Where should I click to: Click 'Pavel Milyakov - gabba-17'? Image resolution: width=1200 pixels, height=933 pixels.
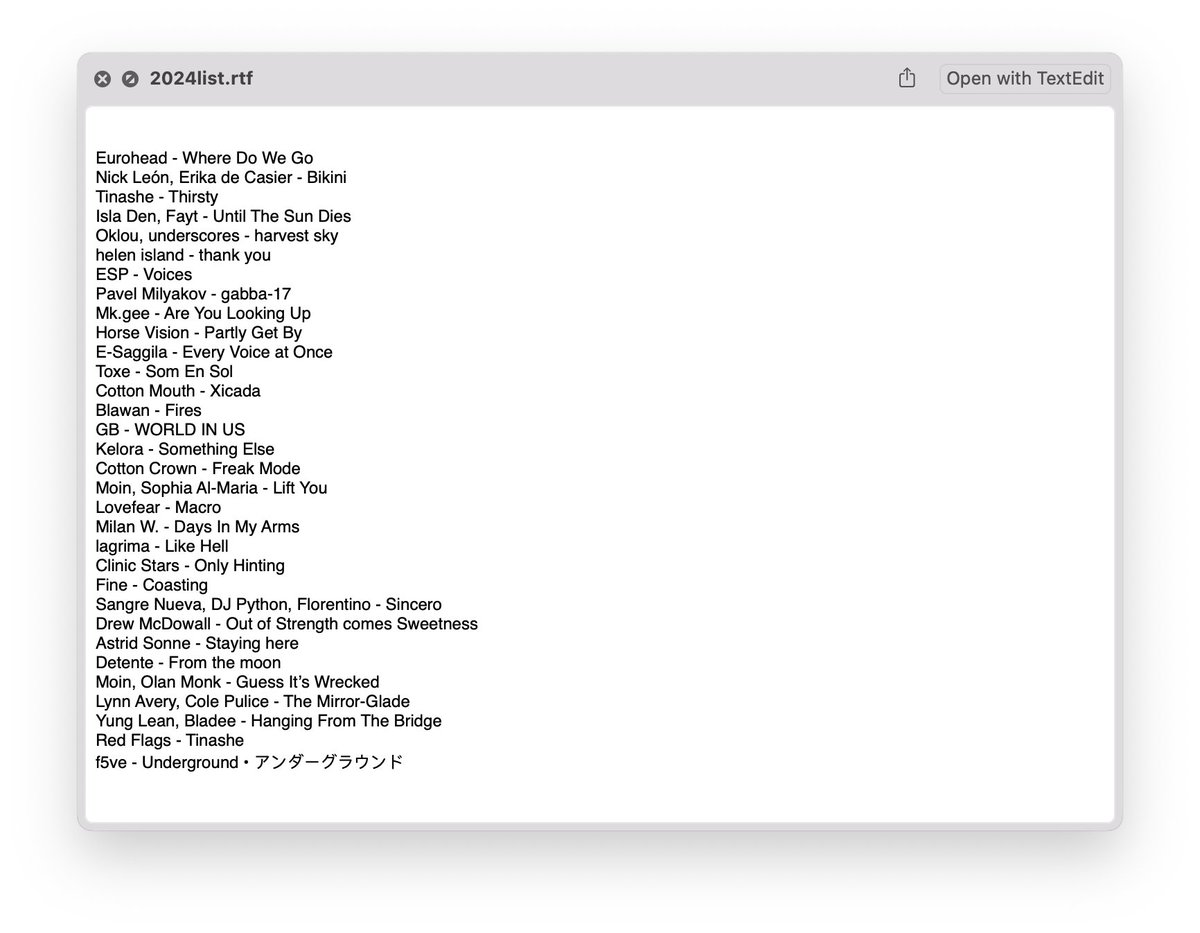click(x=193, y=294)
